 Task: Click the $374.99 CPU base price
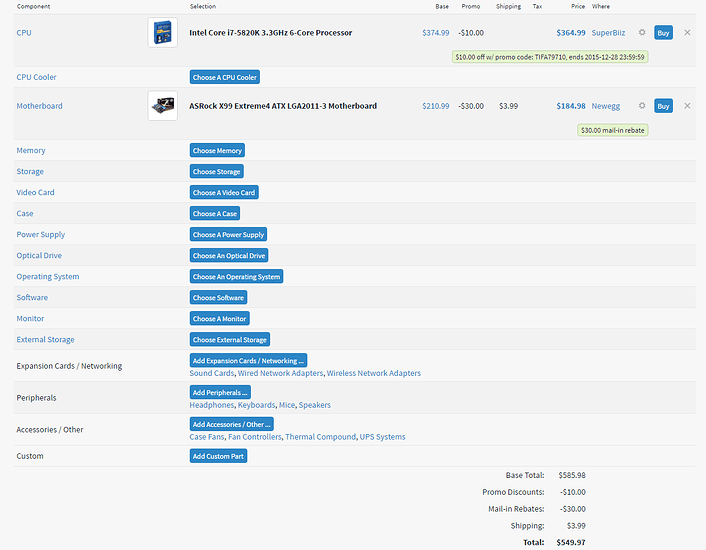click(x=435, y=32)
